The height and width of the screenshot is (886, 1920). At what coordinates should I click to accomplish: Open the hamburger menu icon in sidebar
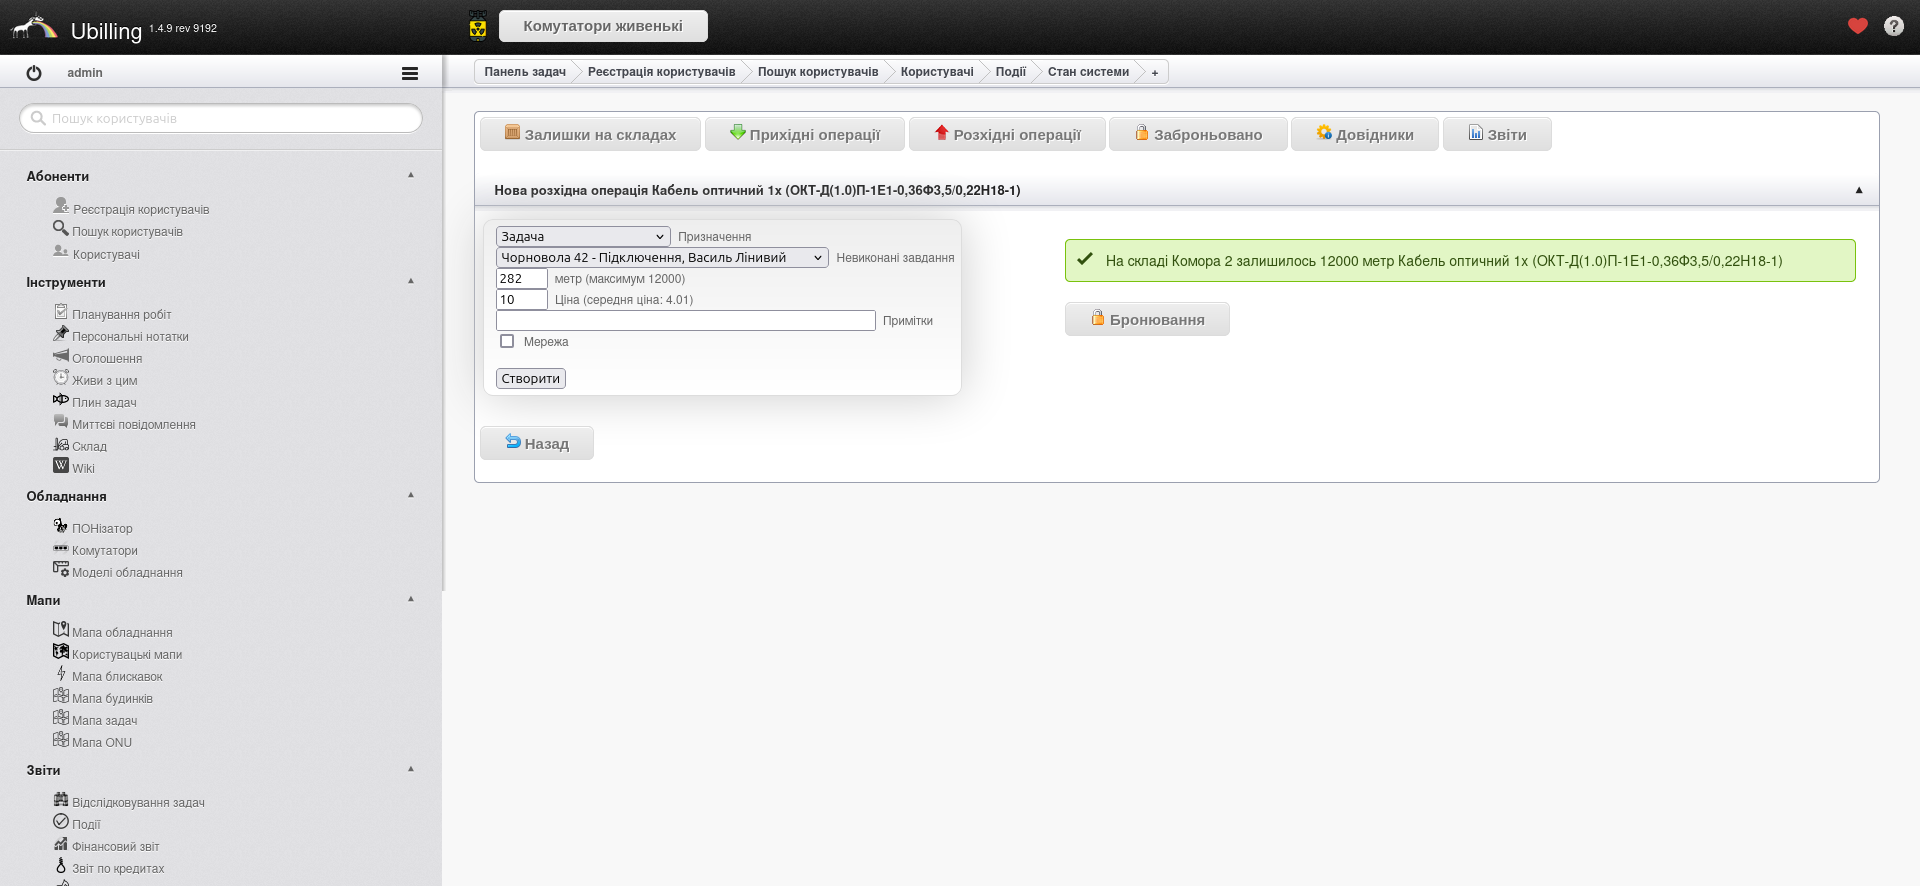click(409, 73)
